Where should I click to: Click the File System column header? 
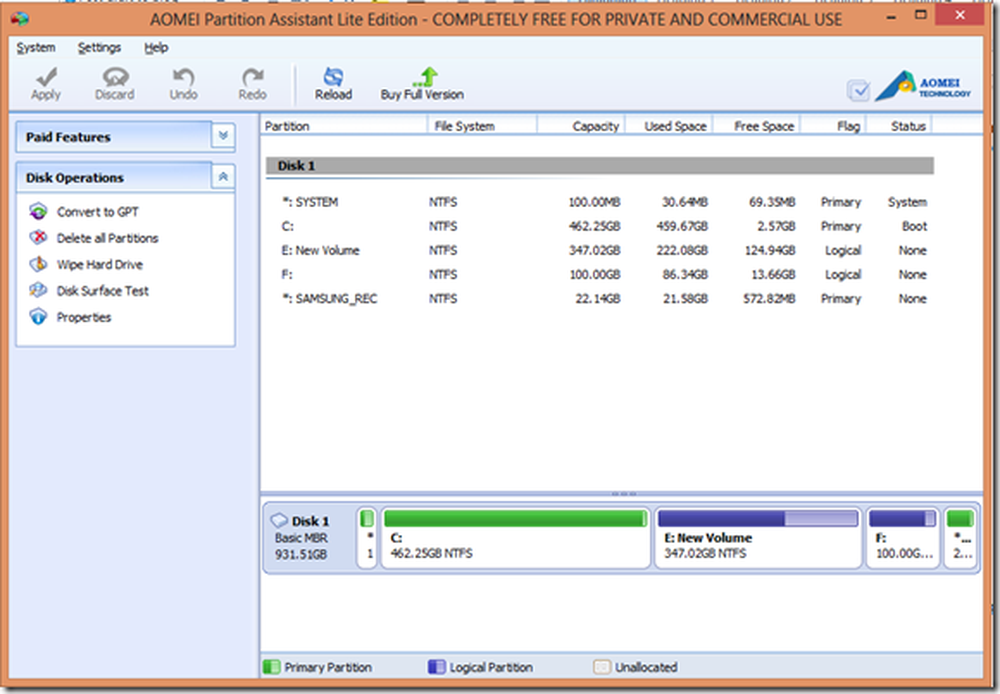coord(482,126)
